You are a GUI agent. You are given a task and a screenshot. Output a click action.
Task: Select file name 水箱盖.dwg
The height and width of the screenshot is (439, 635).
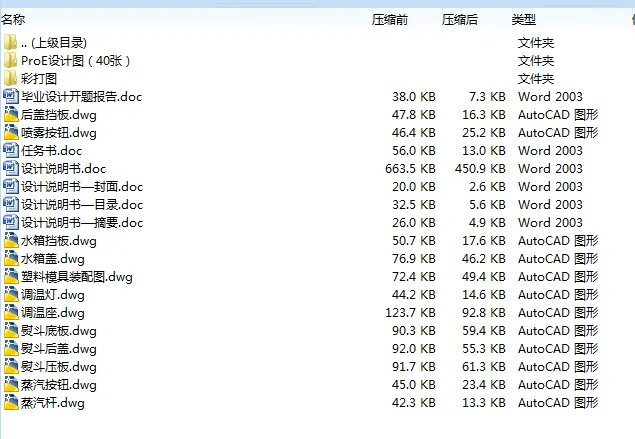(x=53, y=259)
